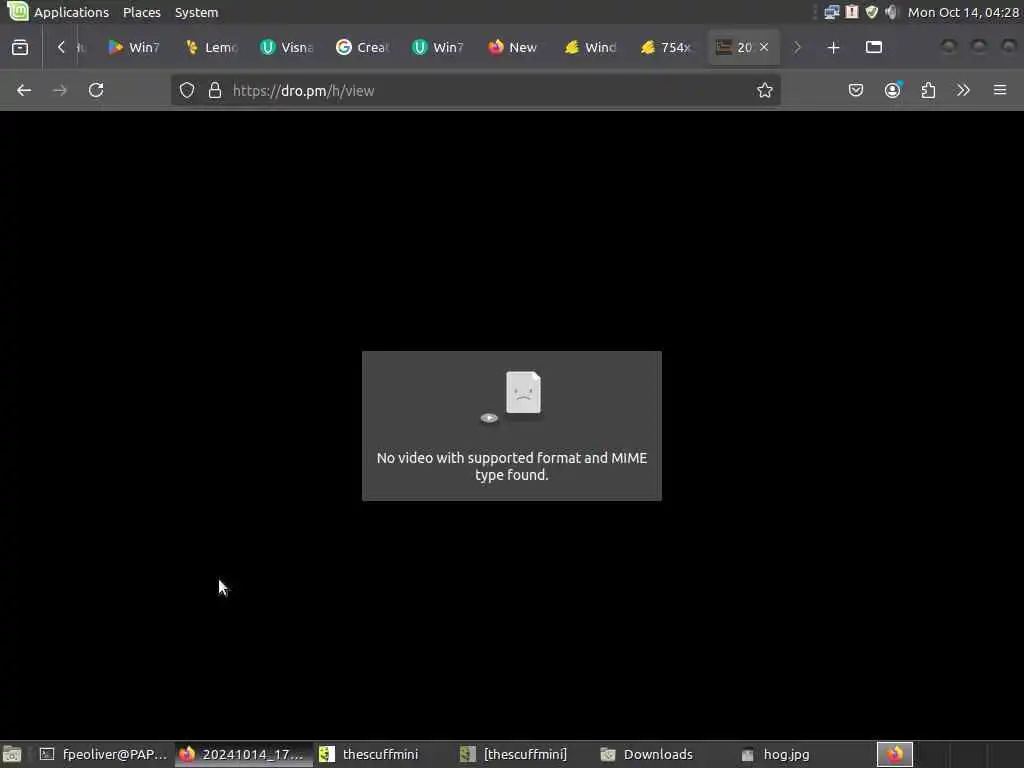Switch to the New tab
The width and height of the screenshot is (1024, 768).
point(514,47)
